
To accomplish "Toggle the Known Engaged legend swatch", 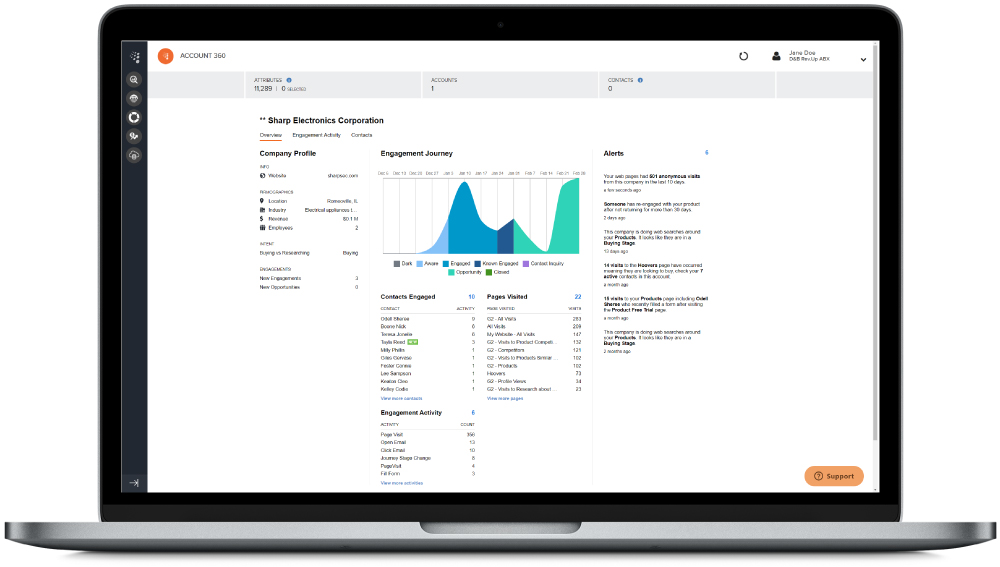I will tap(478, 264).
